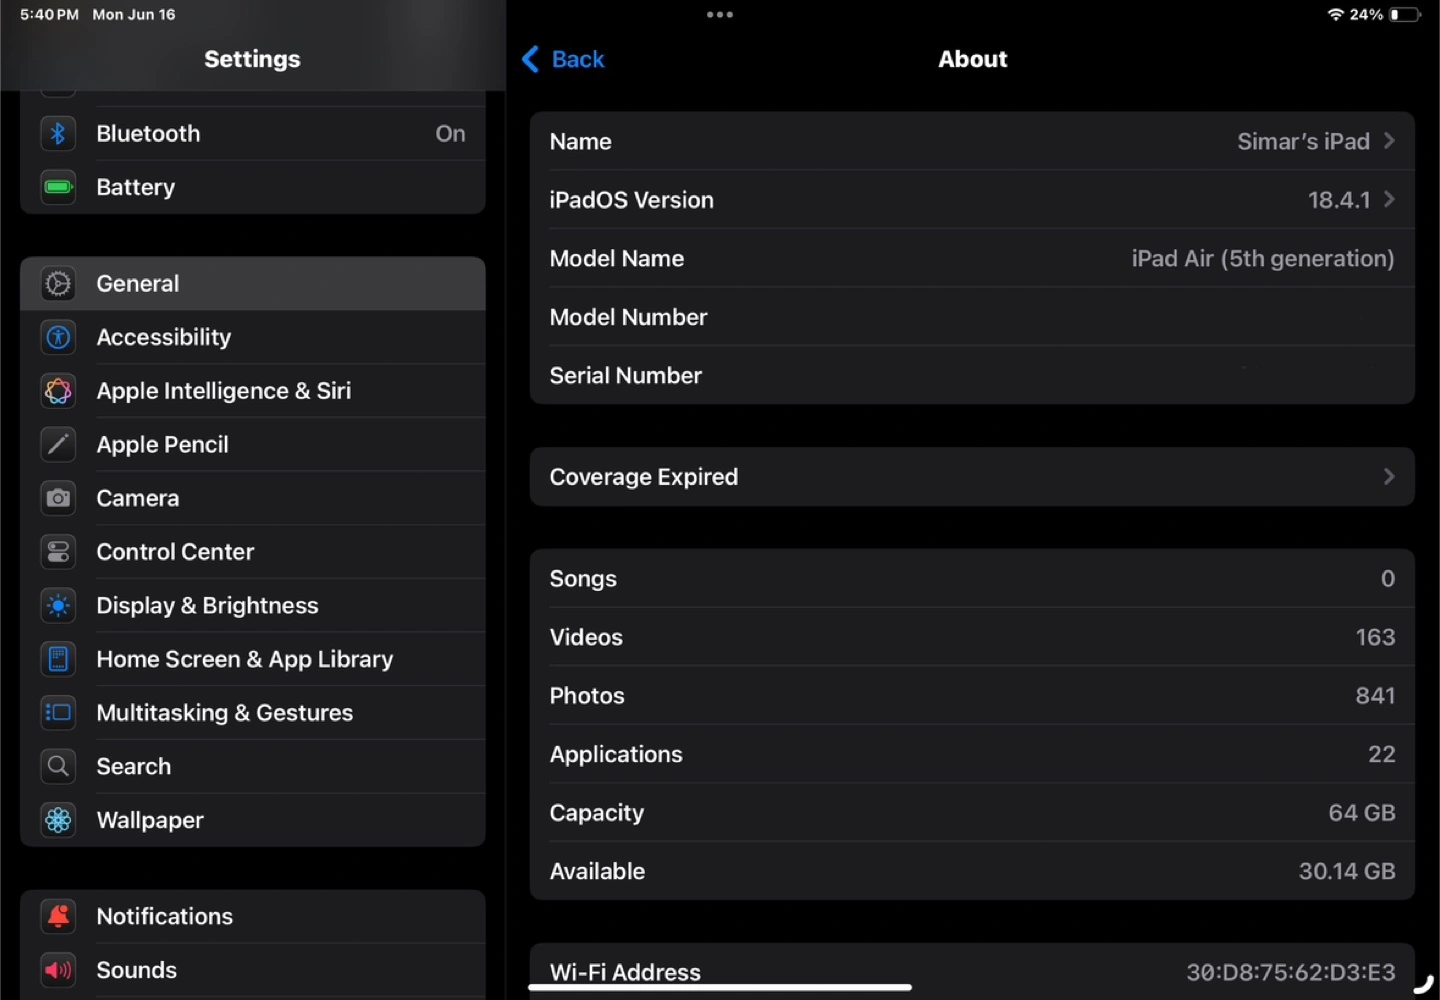
Task: Tap the home indicator bar
Action: [x=720, y=987]
